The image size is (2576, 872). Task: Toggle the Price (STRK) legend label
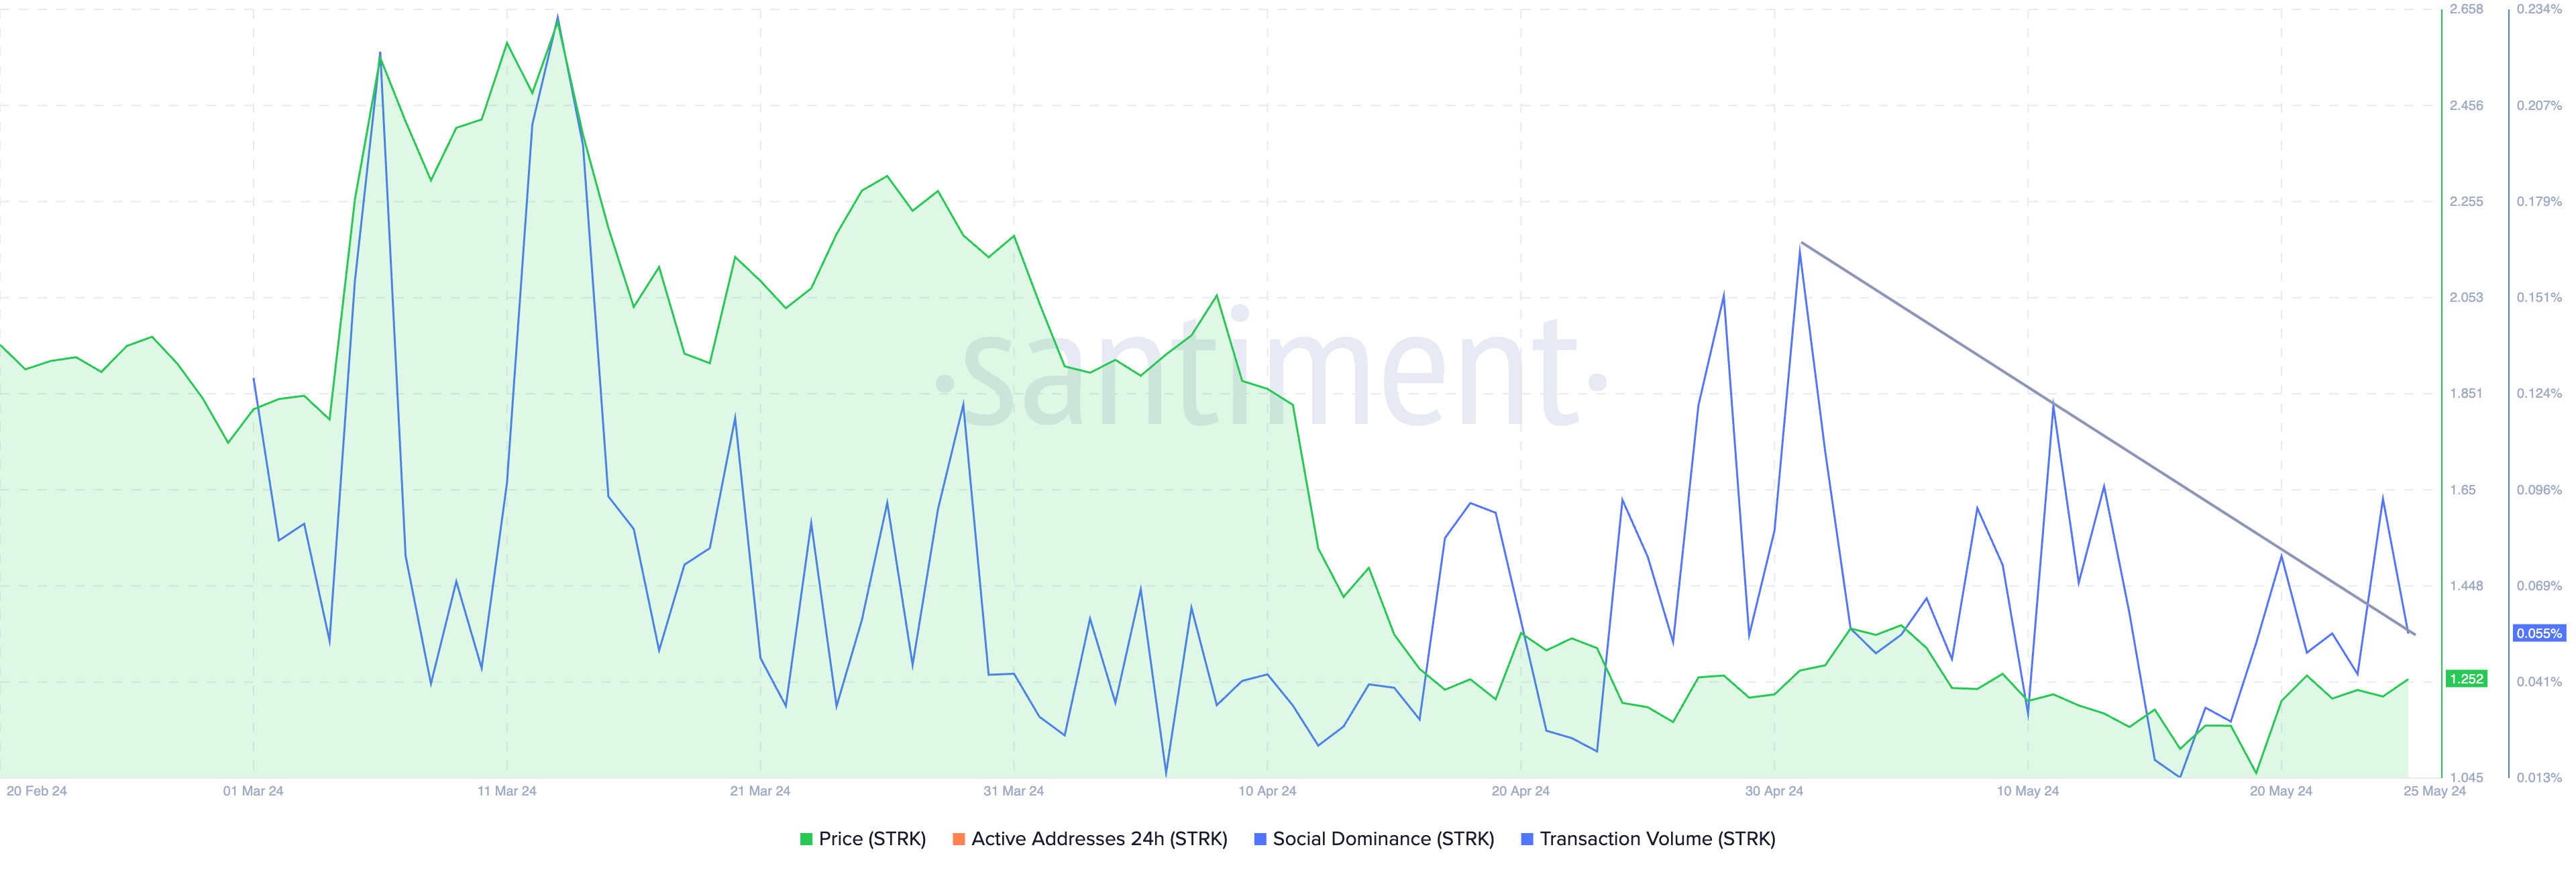click(872, 839)
